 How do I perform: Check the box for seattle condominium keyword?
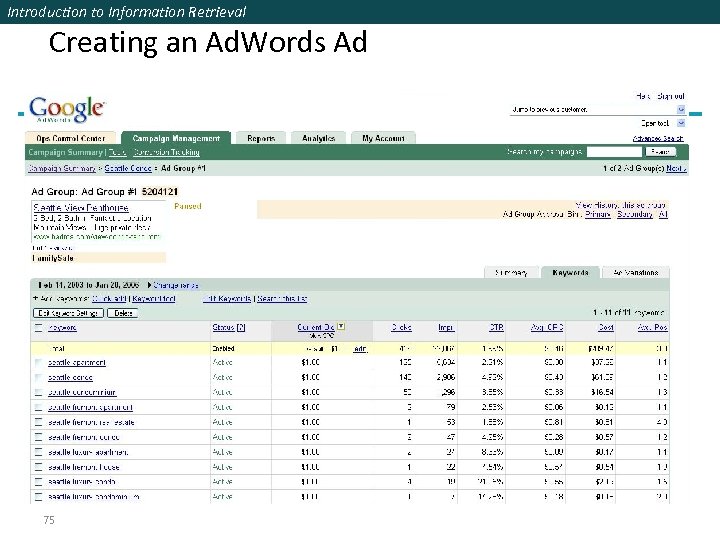(39, 393)
